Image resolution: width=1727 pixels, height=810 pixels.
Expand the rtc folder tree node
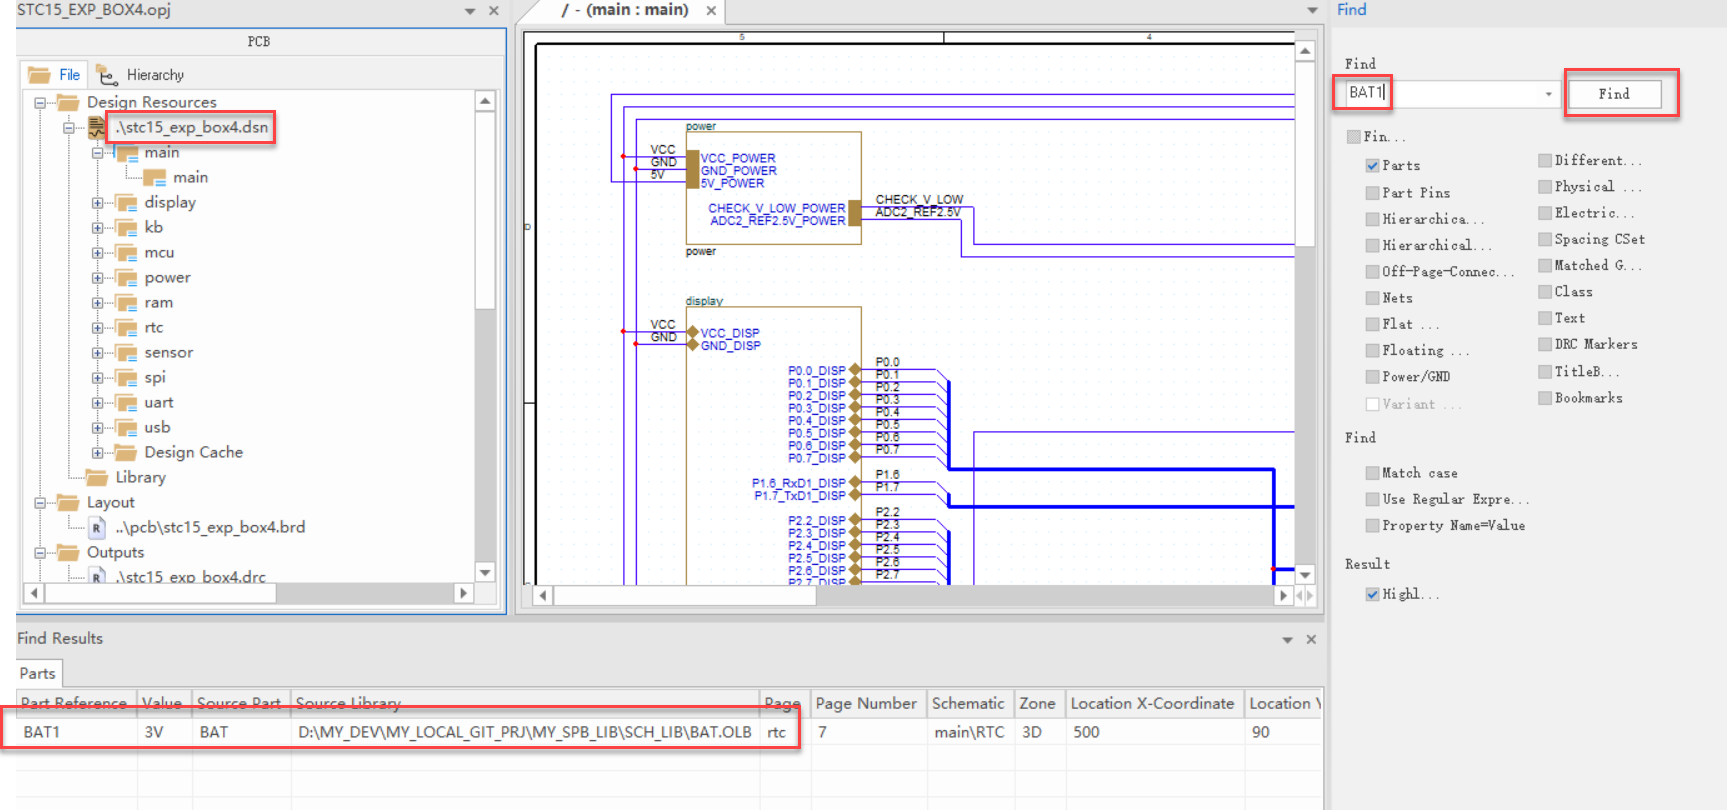[98, 328]
